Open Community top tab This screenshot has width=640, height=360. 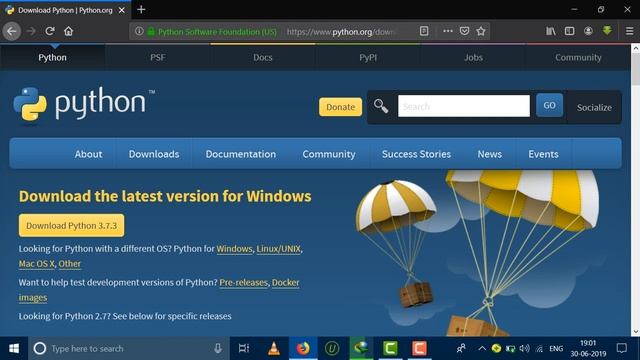(x=578, y=58)
